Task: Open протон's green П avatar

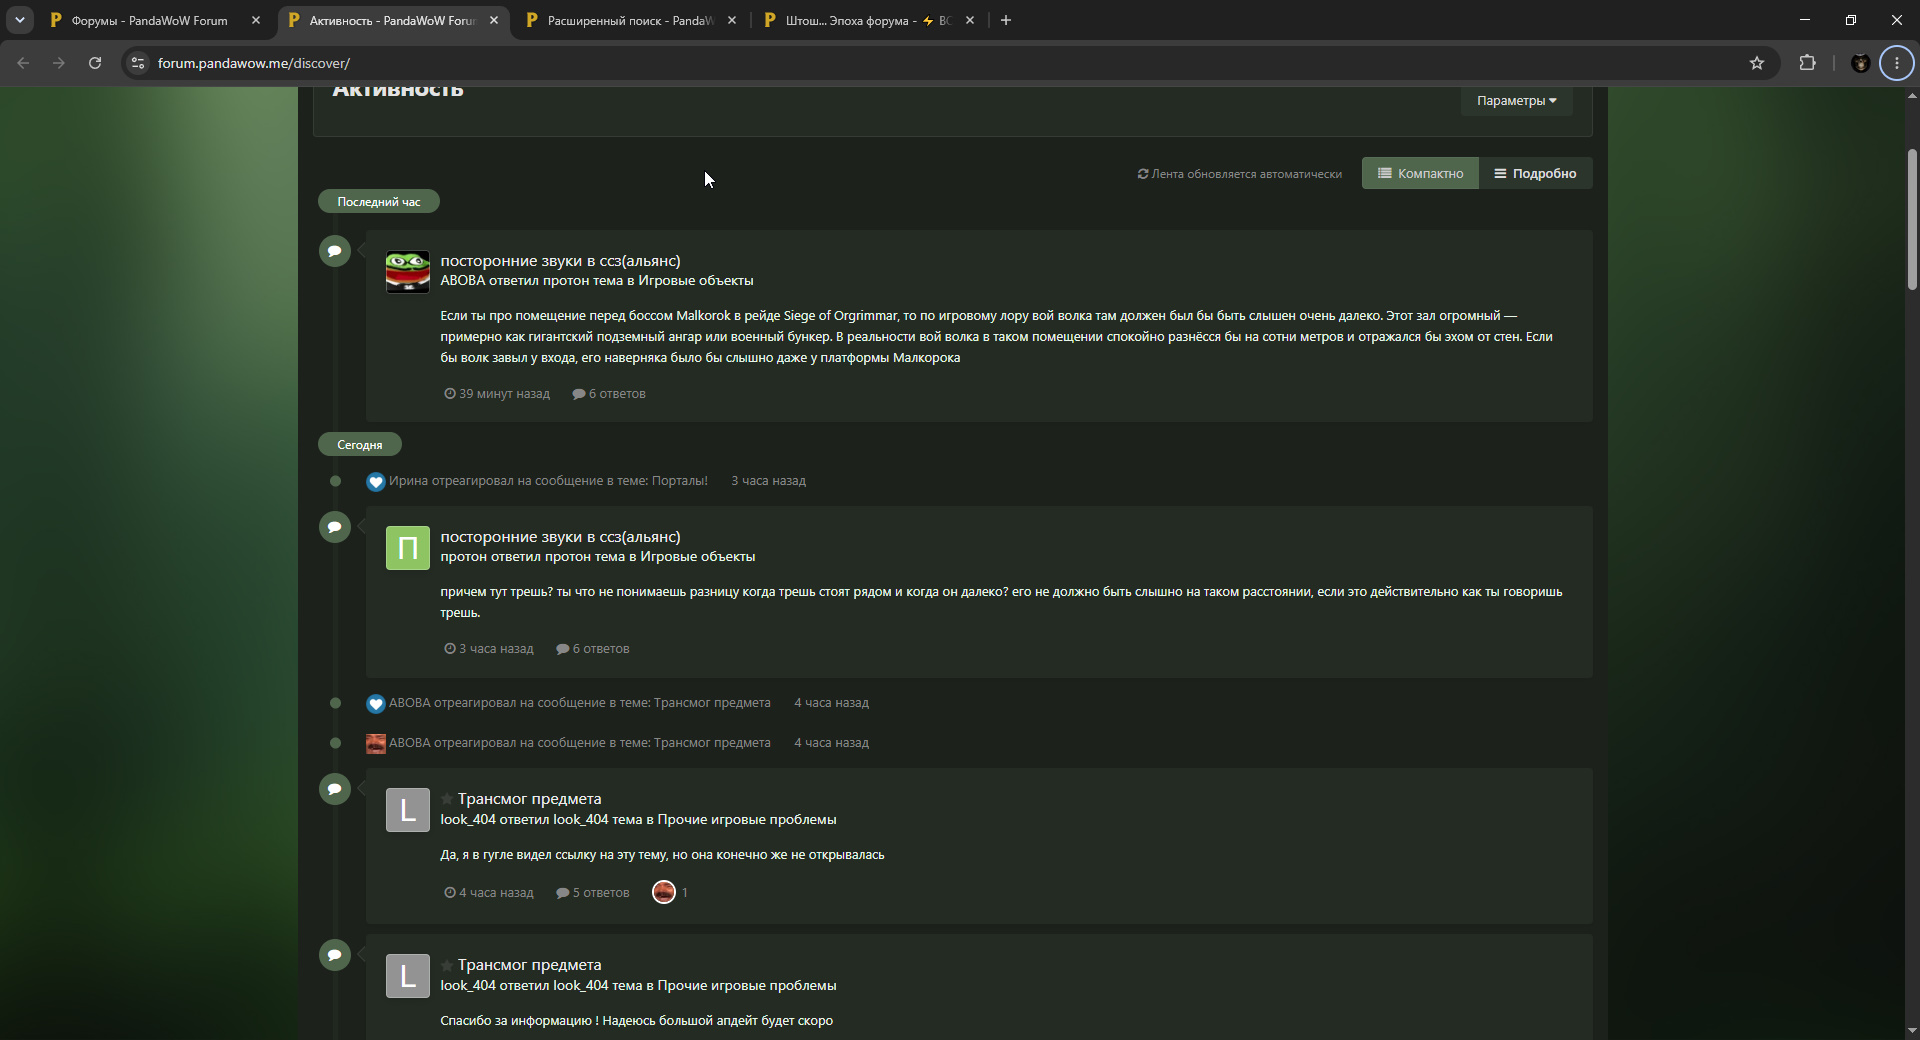Action: 408,548
